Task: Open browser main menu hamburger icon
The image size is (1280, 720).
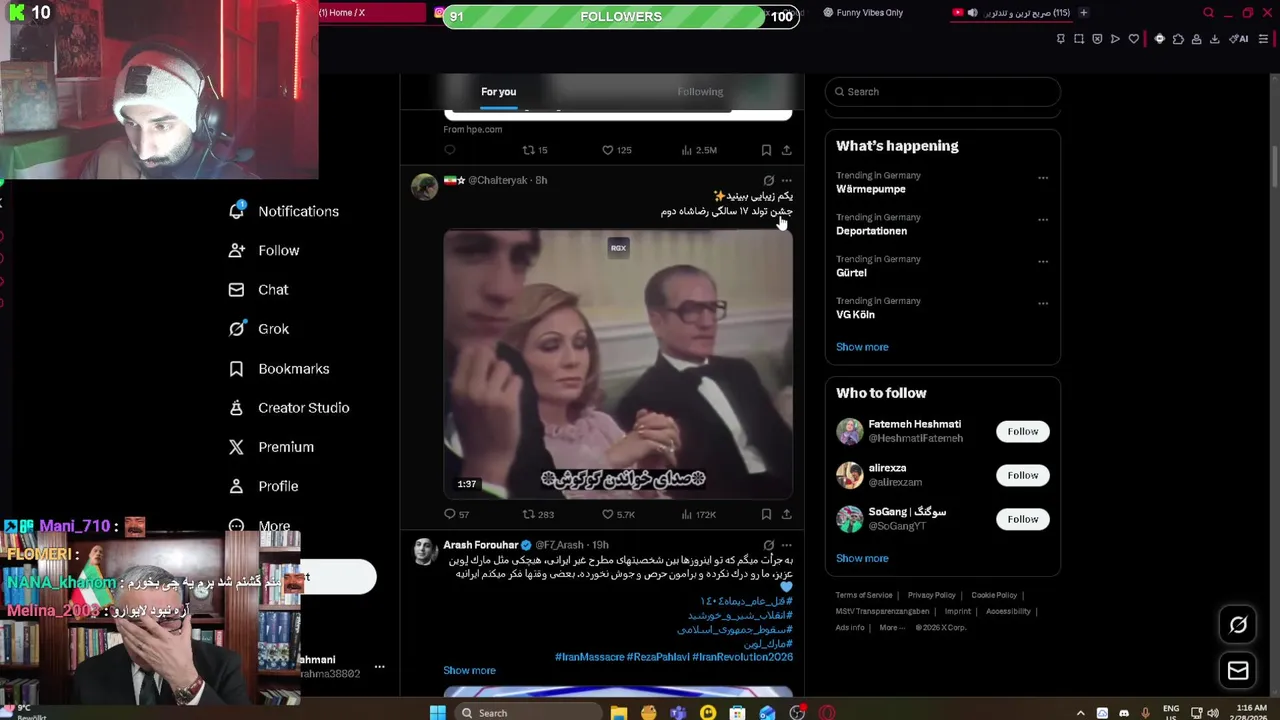Action: (x=1264, y=39)
